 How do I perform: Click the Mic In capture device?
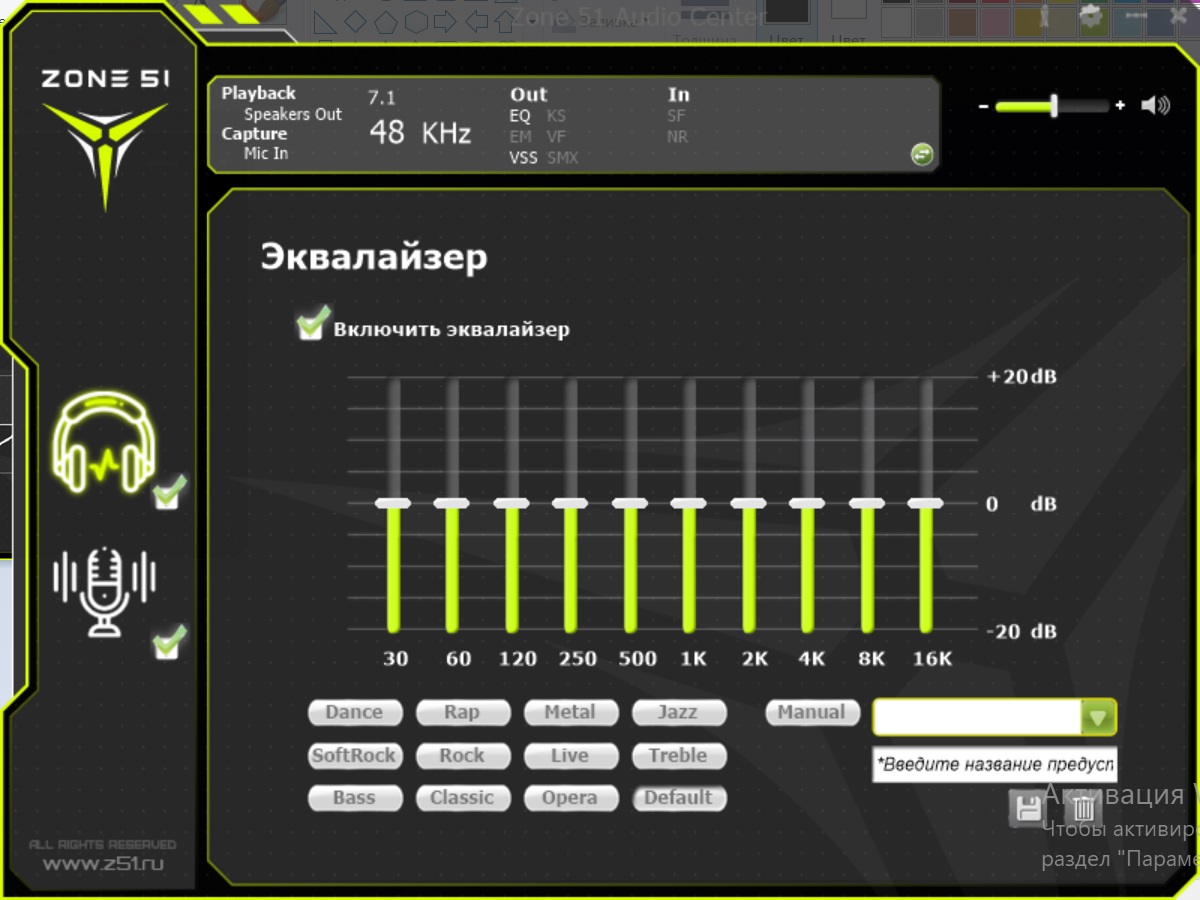tap(266, 154)
